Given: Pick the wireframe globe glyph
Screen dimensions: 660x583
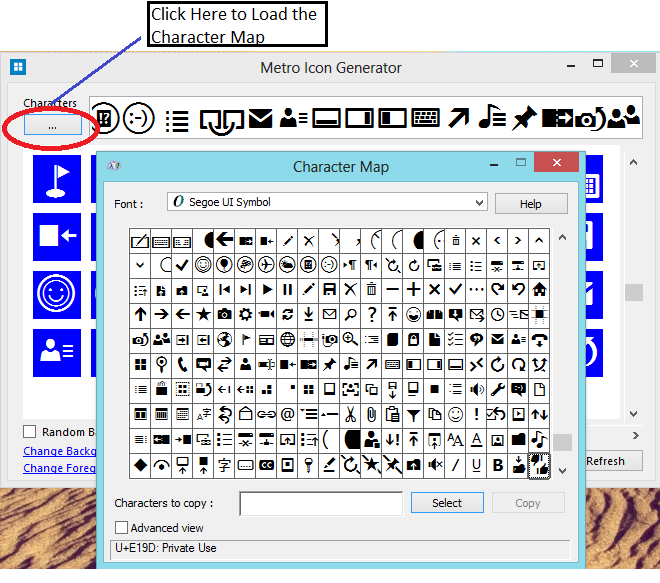Looking at the screenshot, I should coord(287,339).
